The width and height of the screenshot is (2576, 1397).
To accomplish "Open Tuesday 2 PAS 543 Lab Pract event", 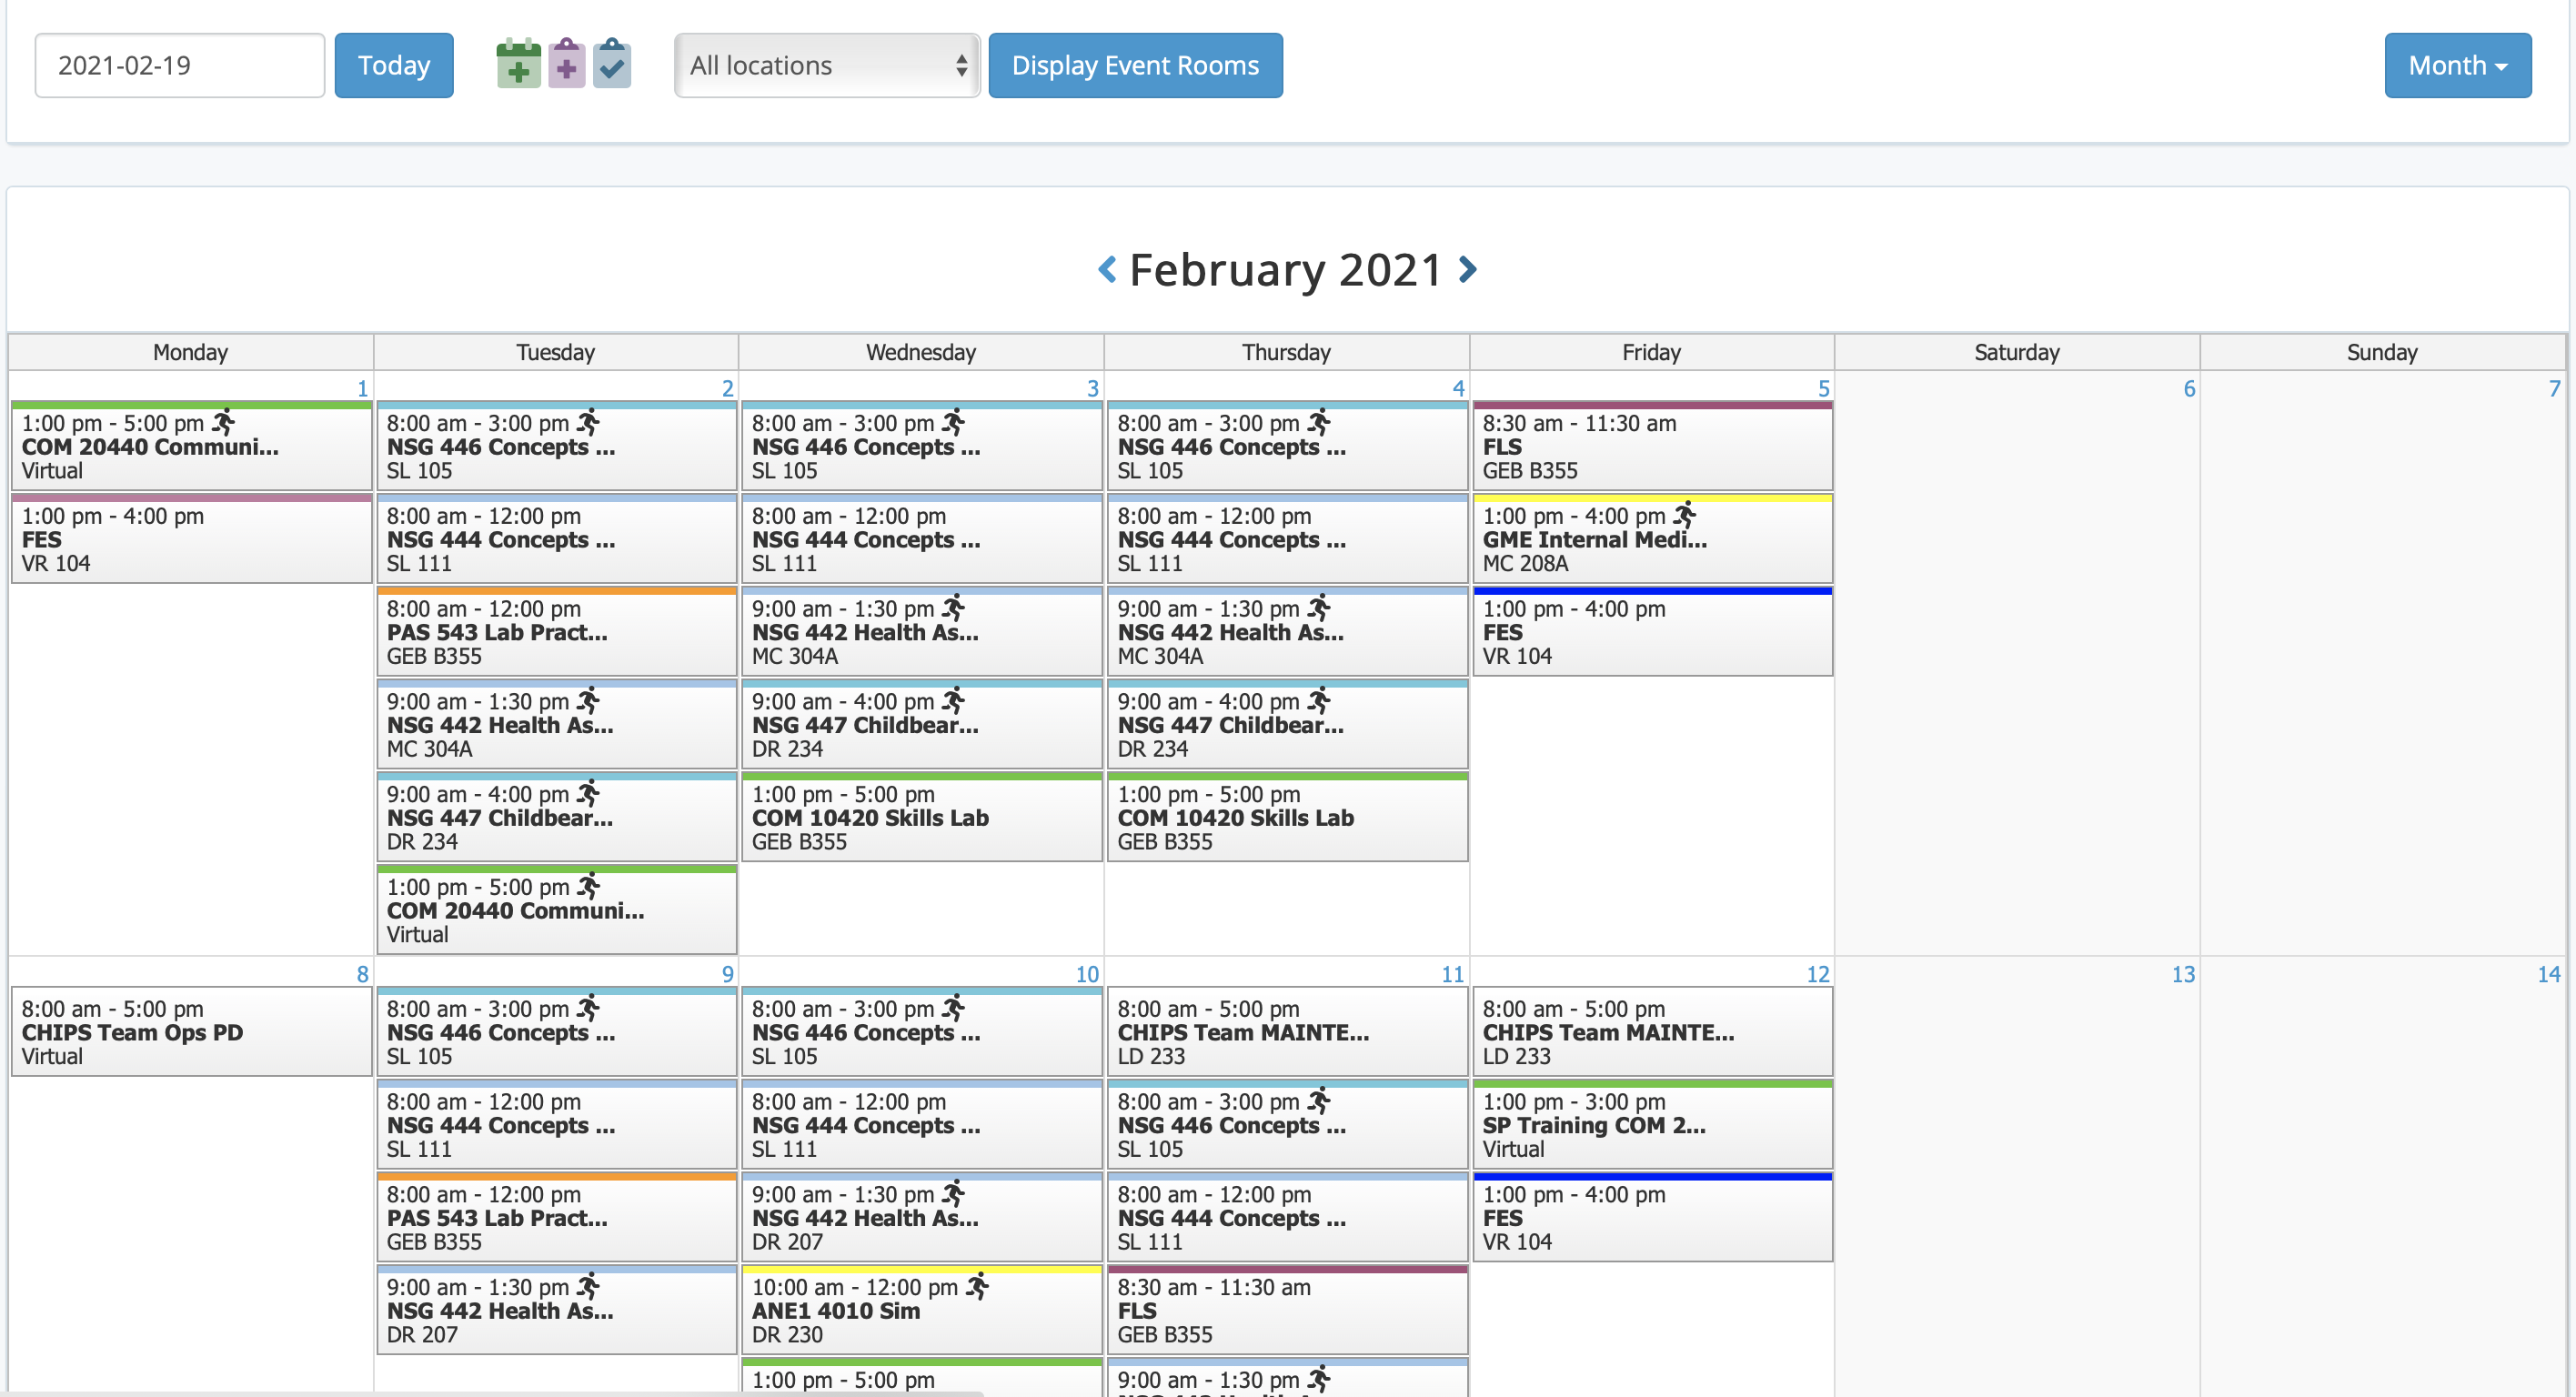I will point(557,632).
